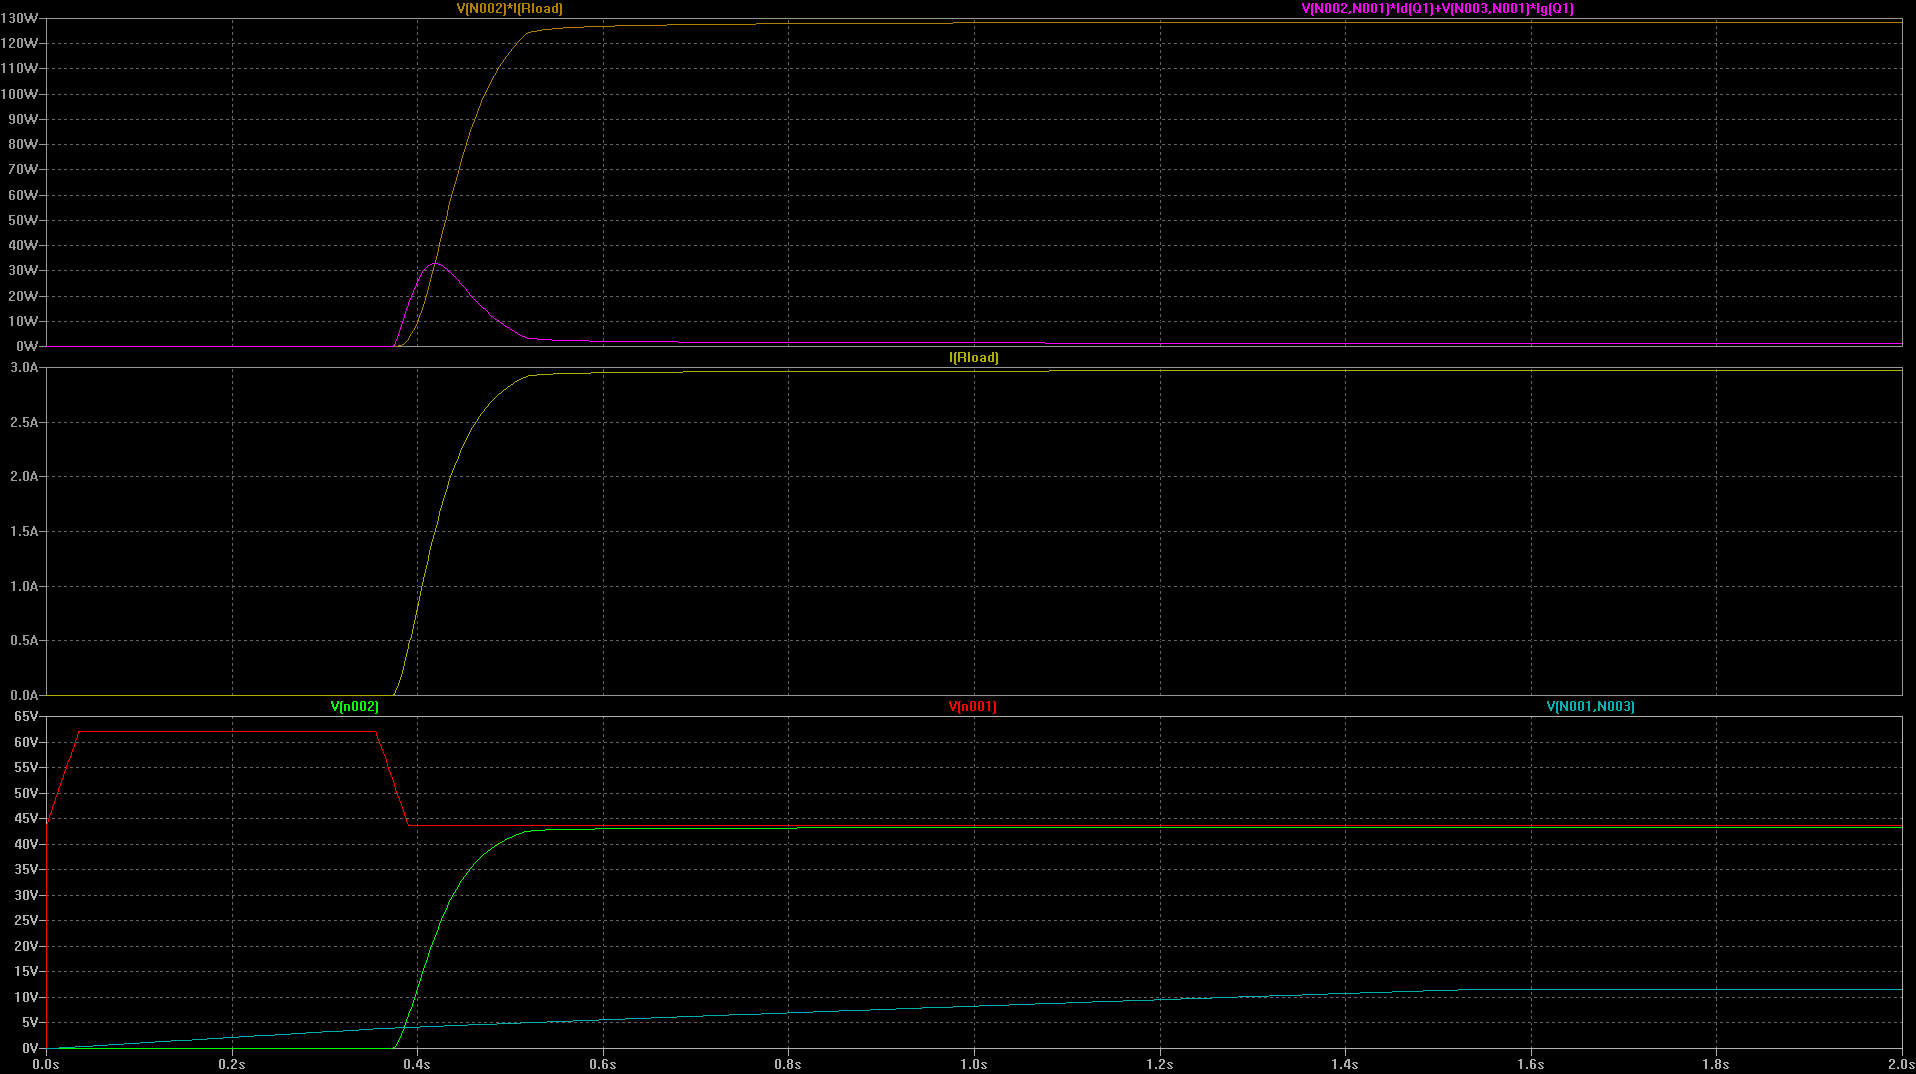1916x1074 pixels.
Task: Click the 1.2s time axis label
Action: (1160, 1064)
